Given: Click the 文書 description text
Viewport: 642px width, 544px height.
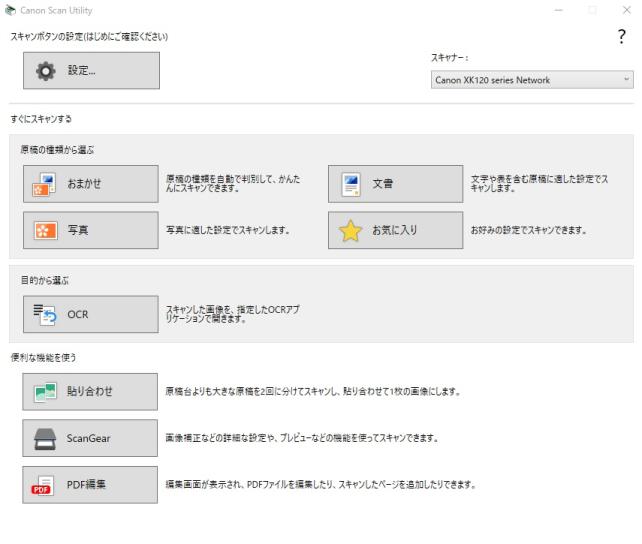Looking at the screenshot, I should coord(539,183).
